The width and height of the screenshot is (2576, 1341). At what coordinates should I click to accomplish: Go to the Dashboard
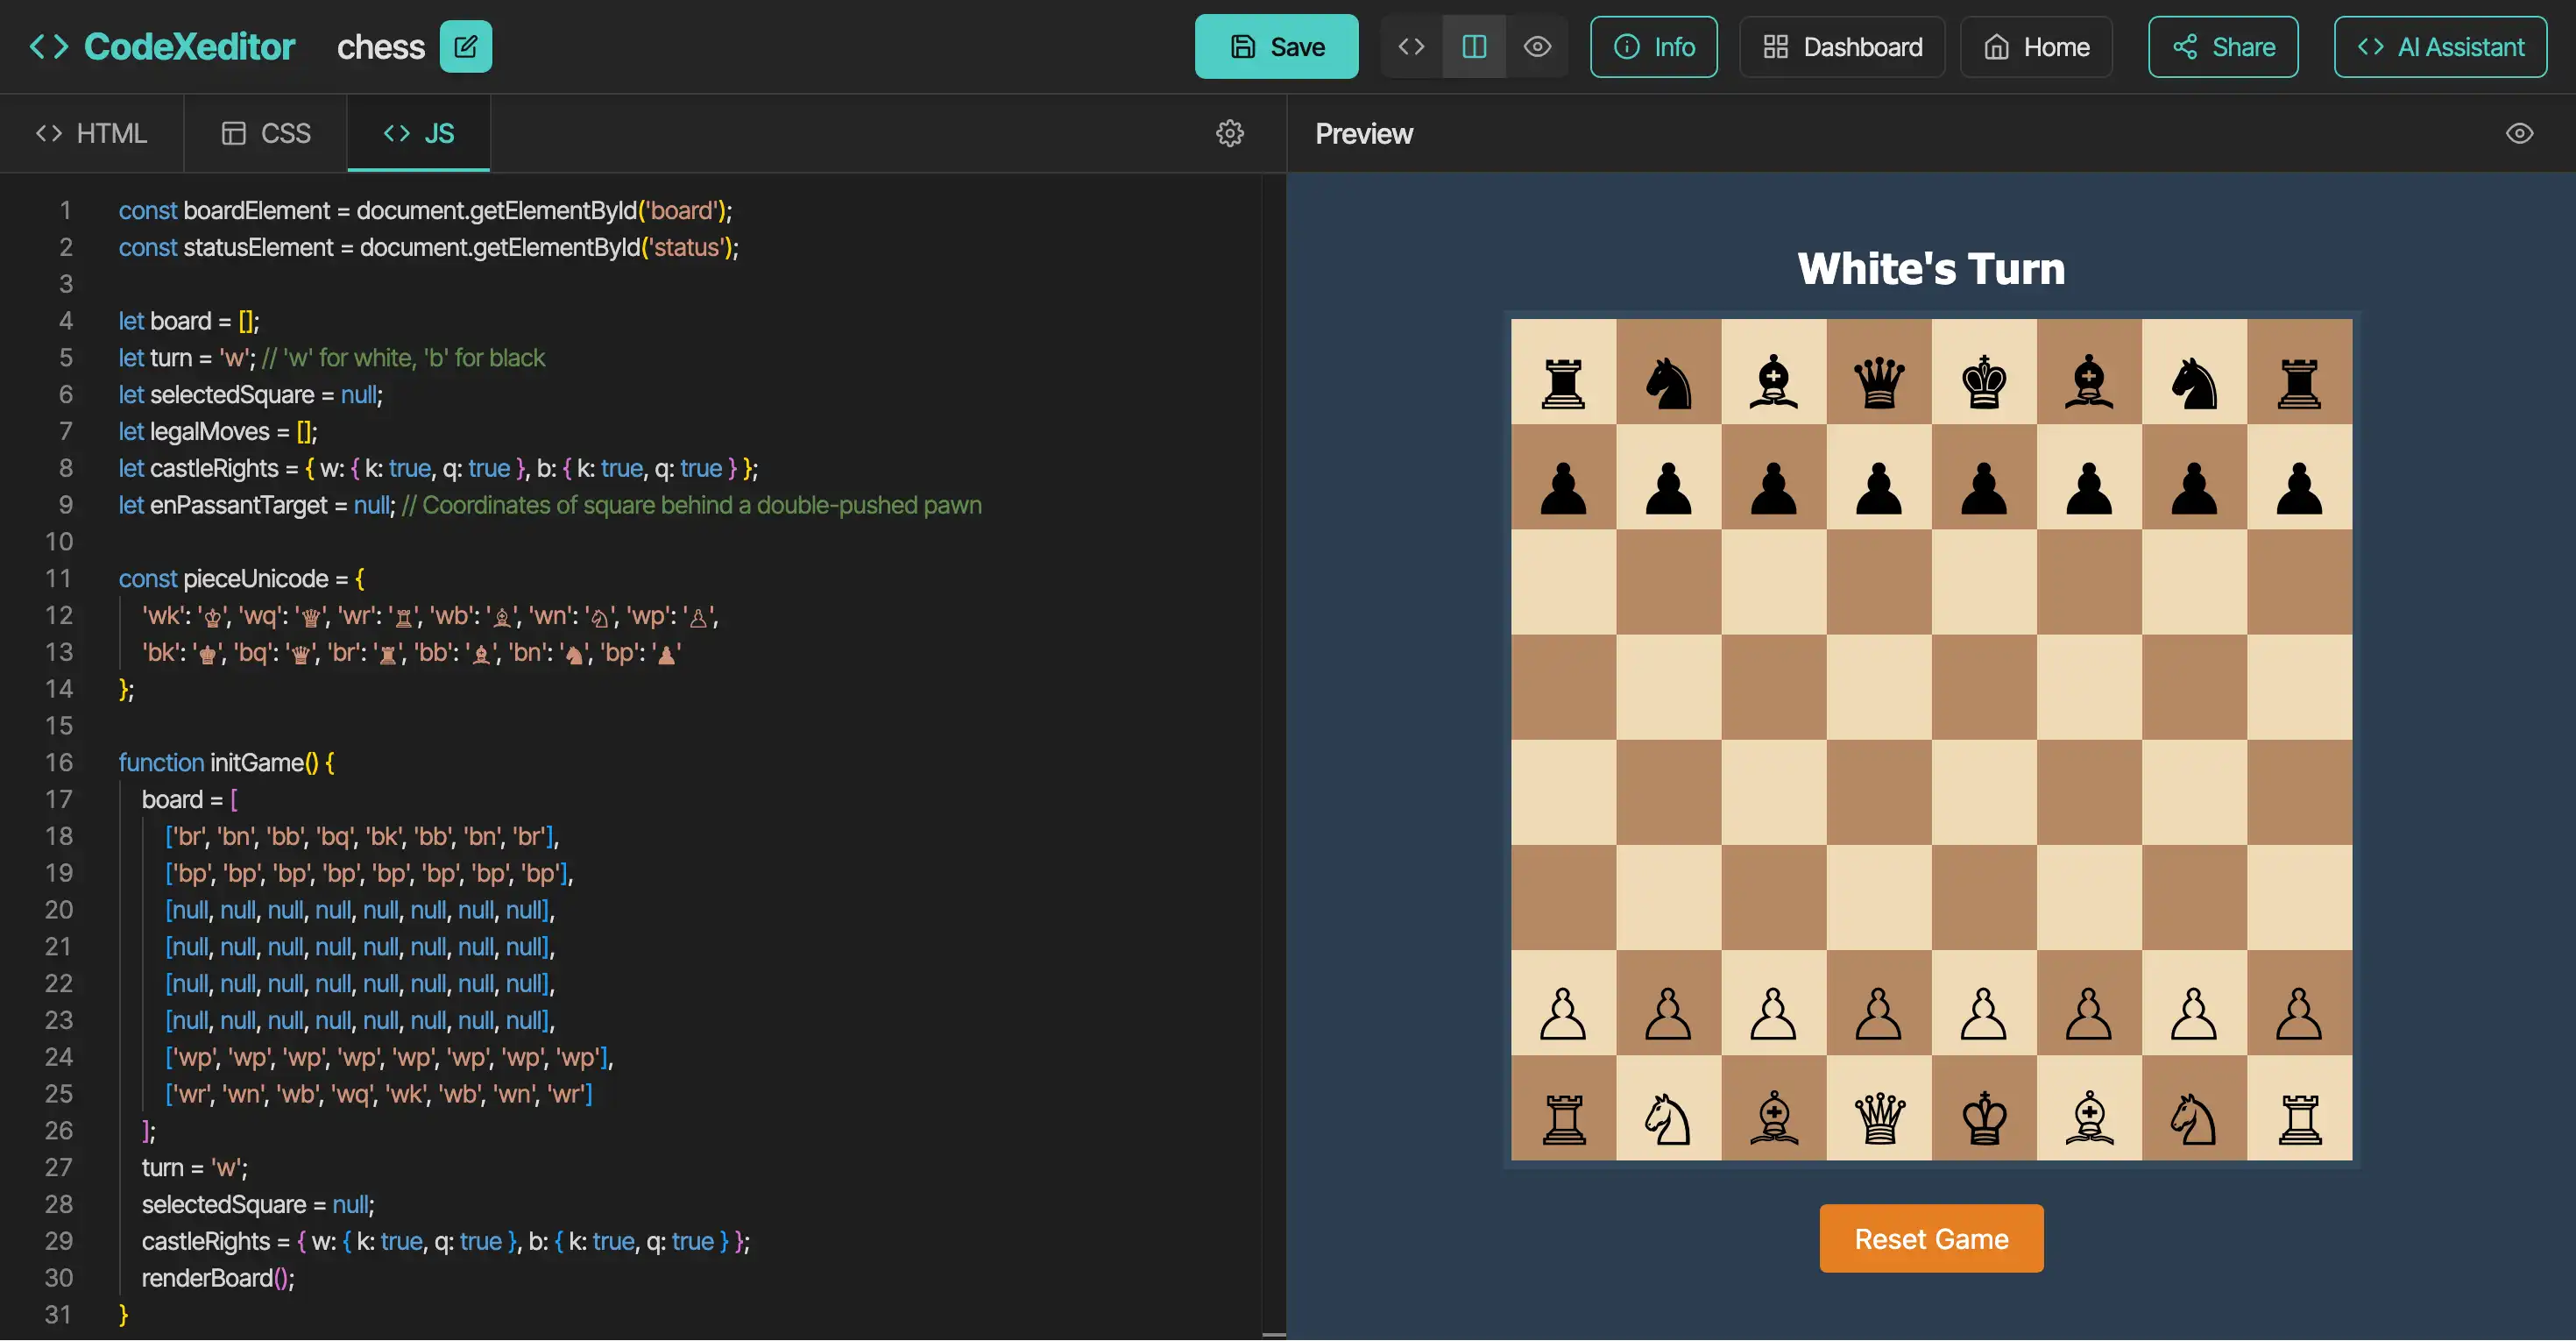click(1842, 46)
